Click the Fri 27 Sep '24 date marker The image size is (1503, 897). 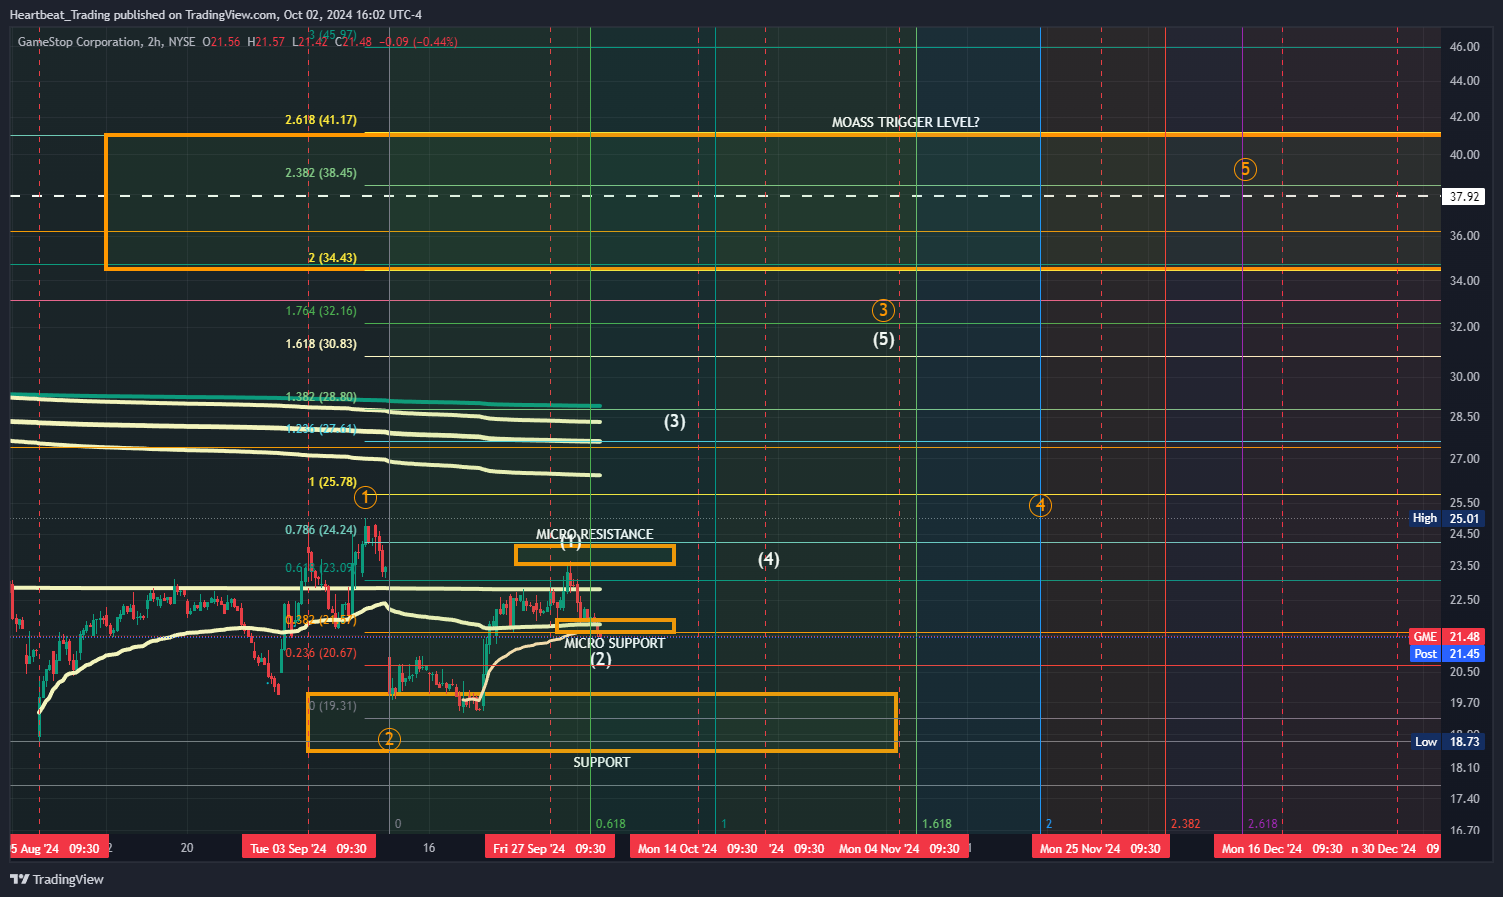point(550,848)
